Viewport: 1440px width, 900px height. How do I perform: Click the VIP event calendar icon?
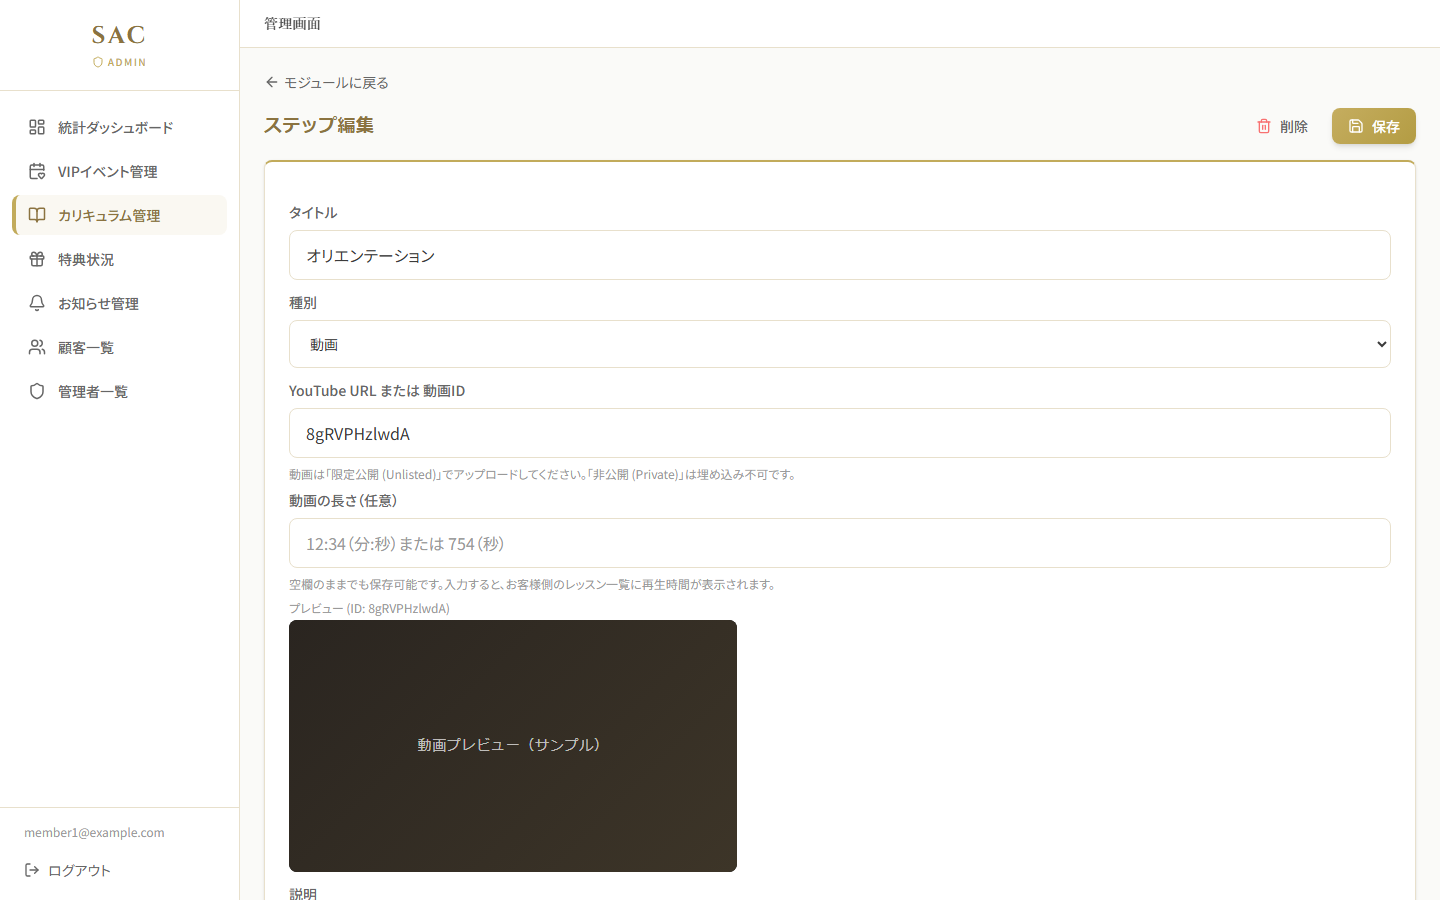pos(37,171)
